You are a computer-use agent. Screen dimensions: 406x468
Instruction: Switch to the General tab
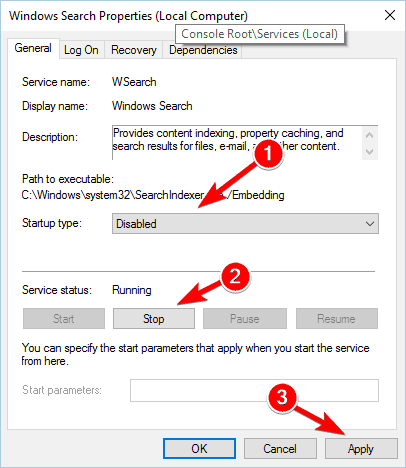33,48
